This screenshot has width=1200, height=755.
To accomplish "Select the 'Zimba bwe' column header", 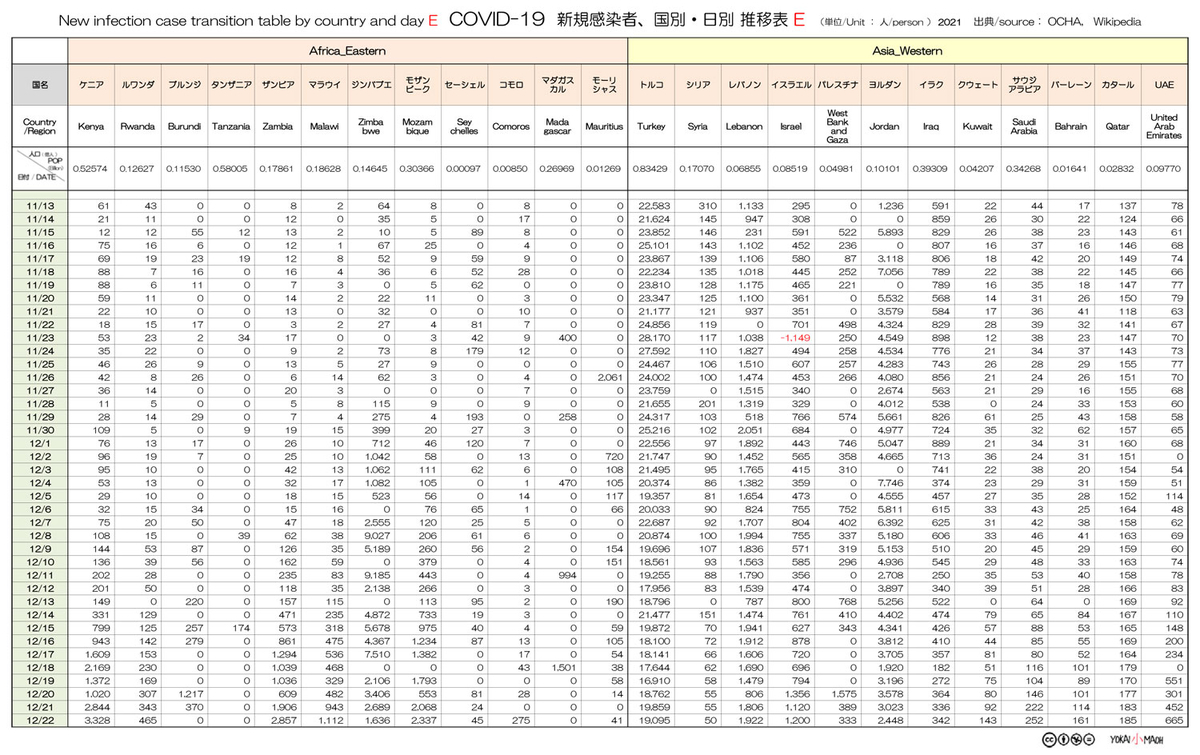I will coord(370,127).
